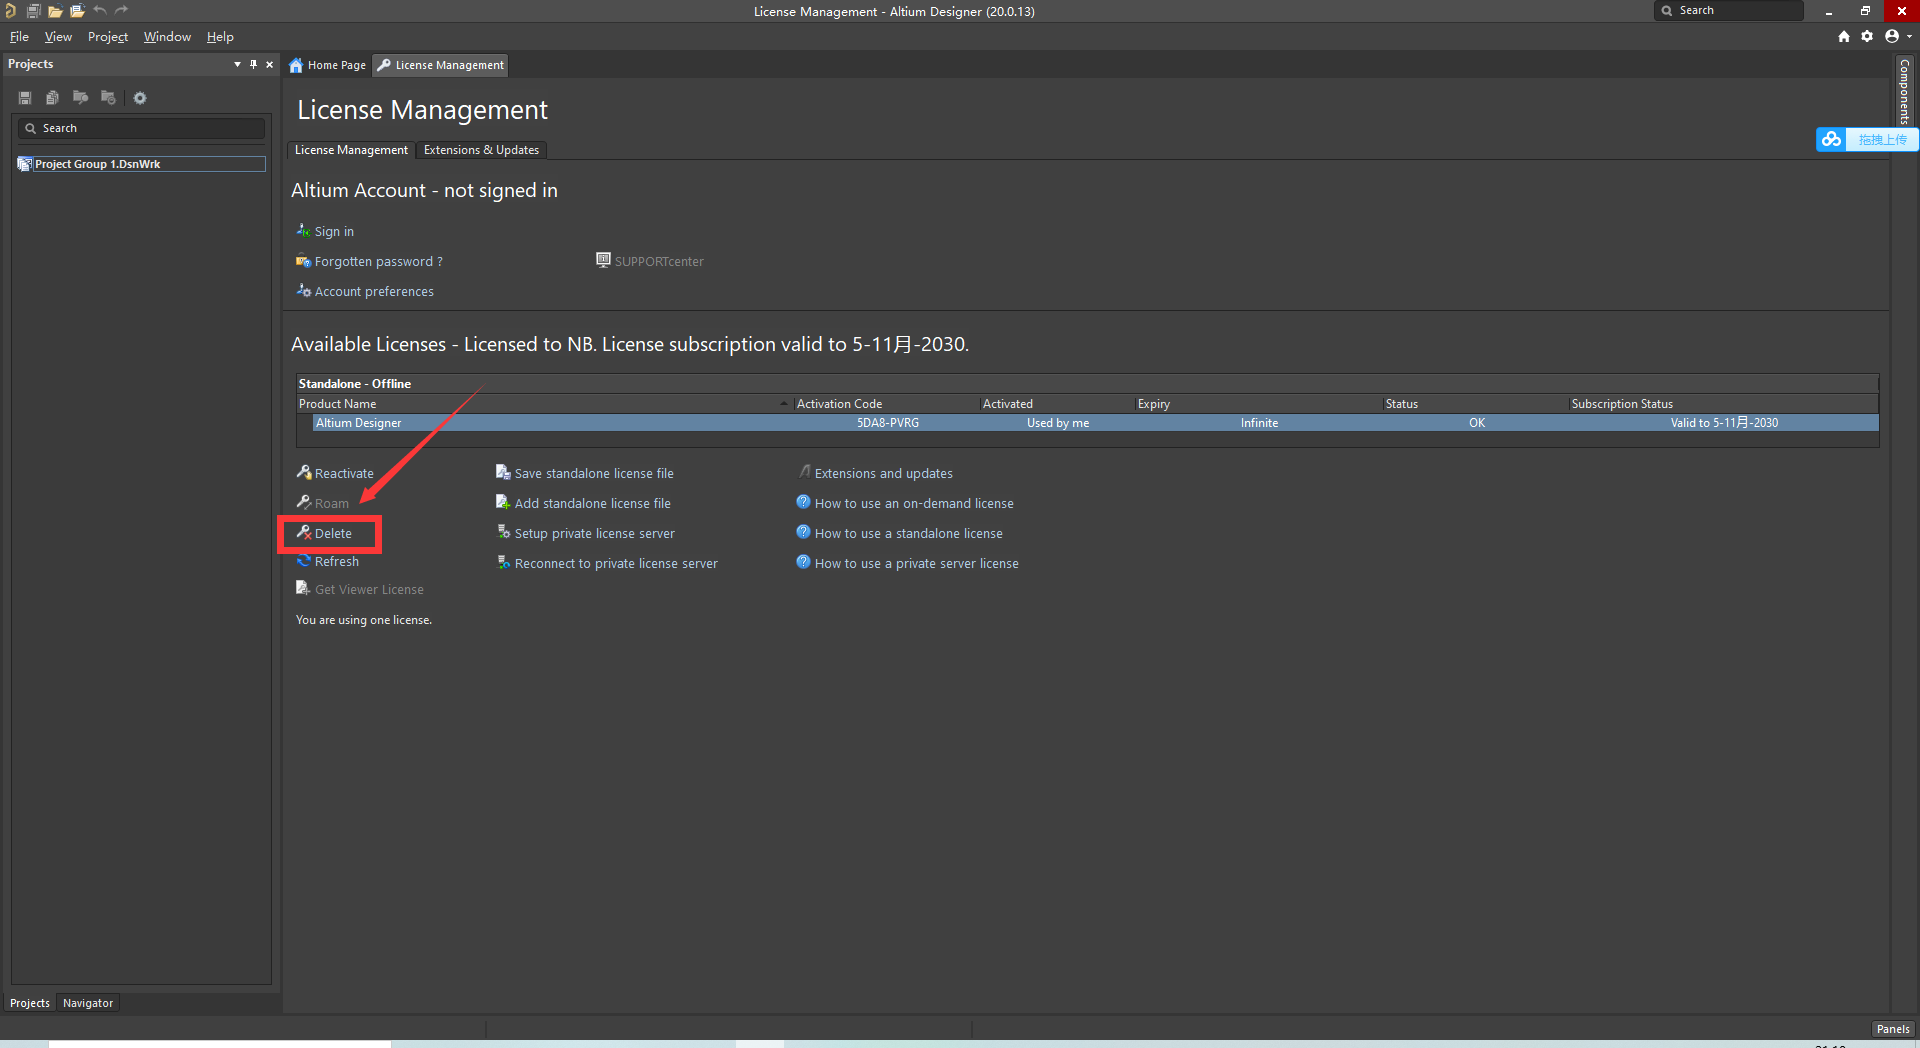Click the Panels button in status bar
Viewport: 1920px width, 1048px height.
1892,1029
